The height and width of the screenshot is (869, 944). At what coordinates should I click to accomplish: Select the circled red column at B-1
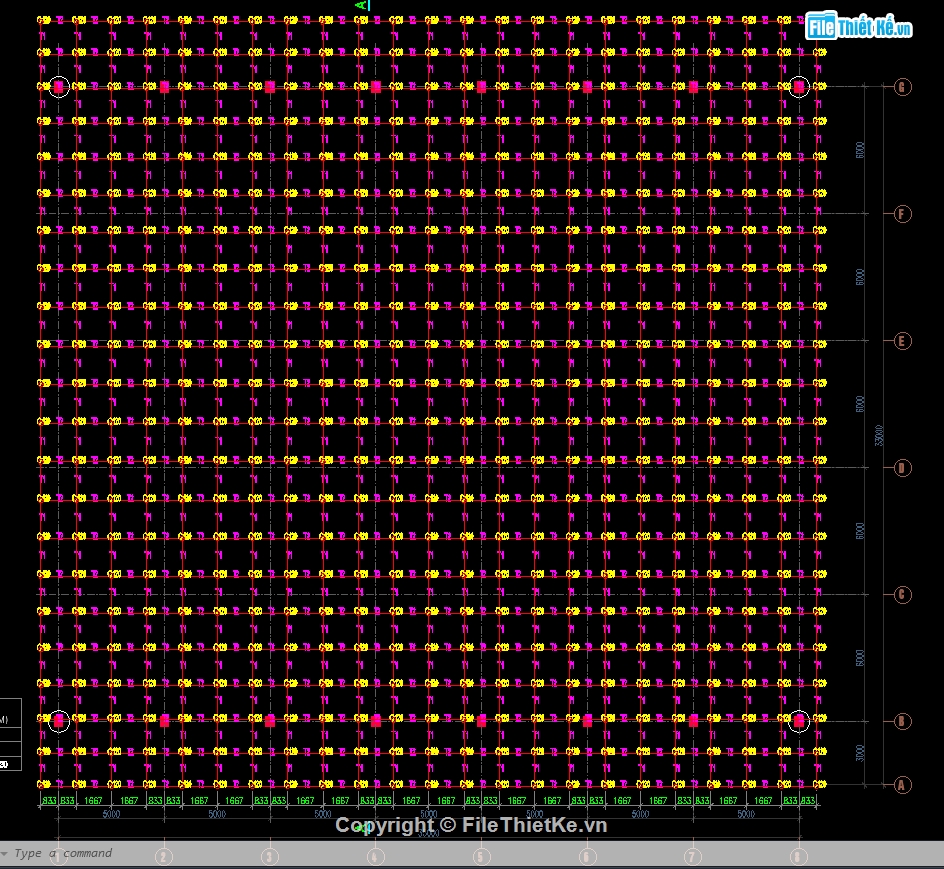click(58, 720)
